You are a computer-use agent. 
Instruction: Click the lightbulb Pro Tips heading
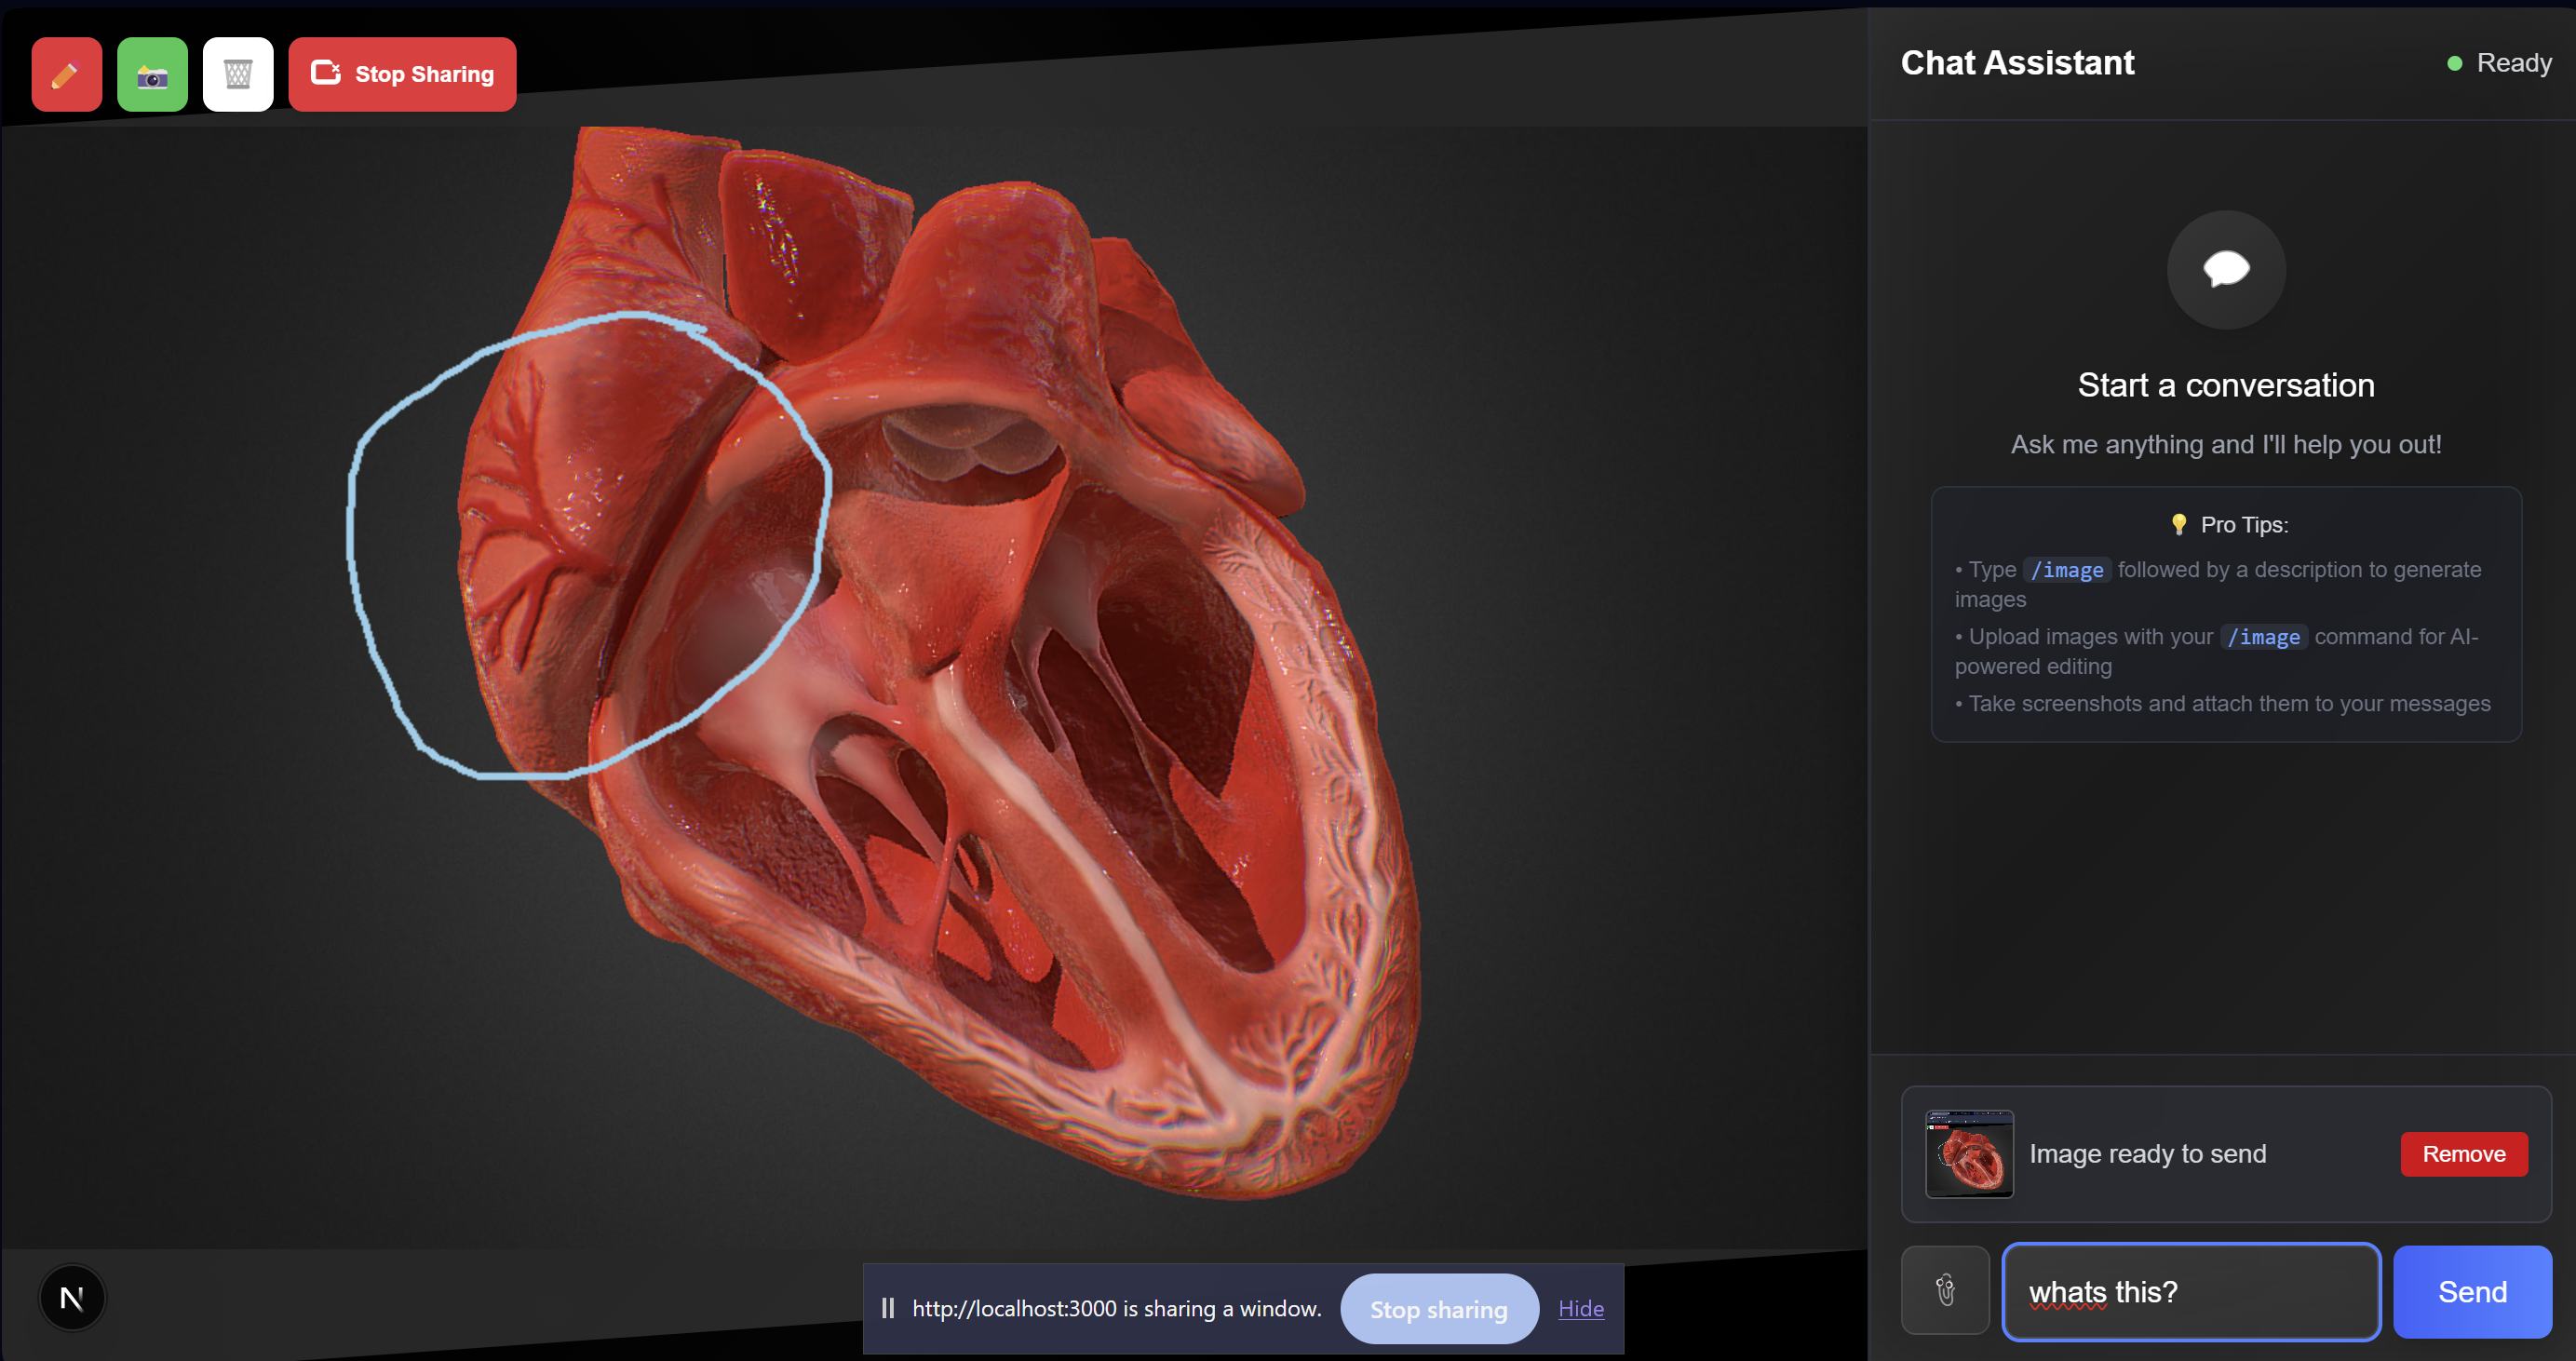(x=2228, y=525)
